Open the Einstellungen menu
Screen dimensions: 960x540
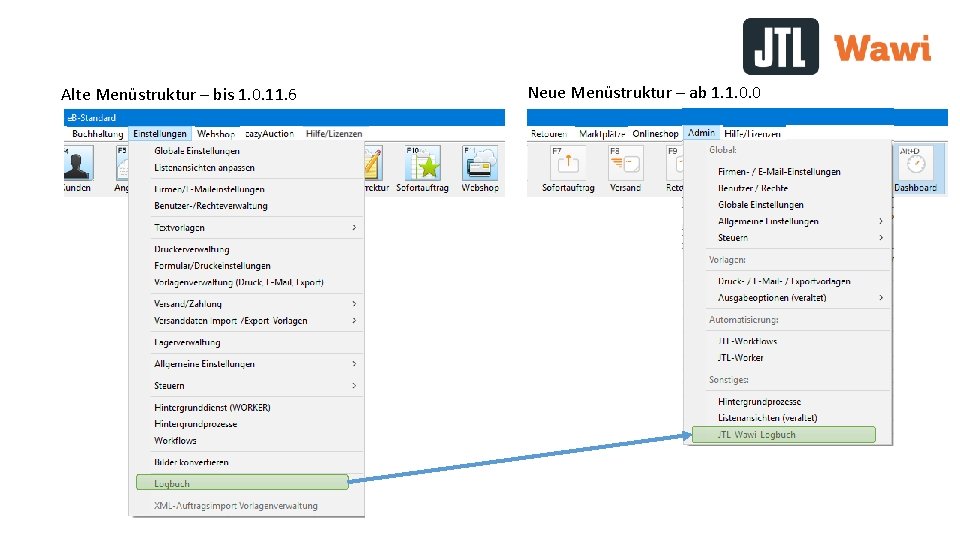tap(160, 133)
